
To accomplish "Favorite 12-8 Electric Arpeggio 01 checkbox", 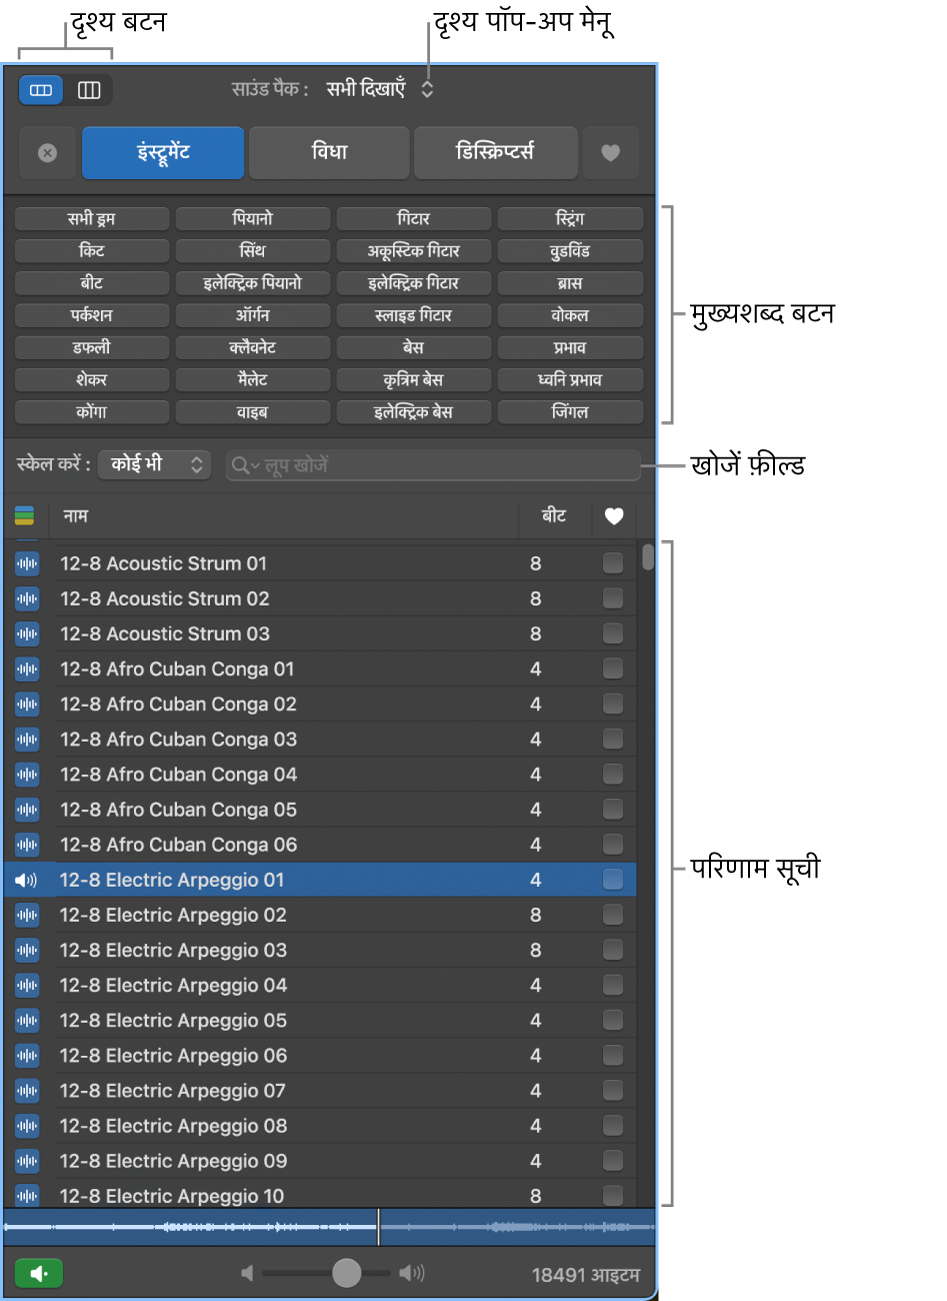I will coord(613,879).
